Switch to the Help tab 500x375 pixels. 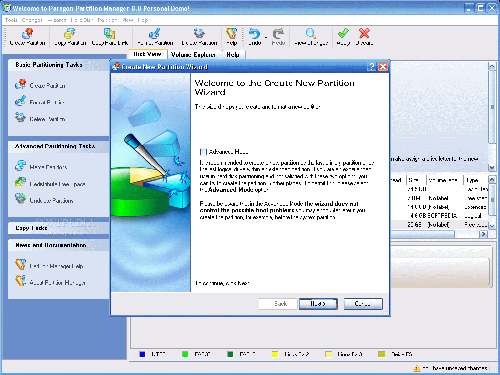tap(233, 55)
